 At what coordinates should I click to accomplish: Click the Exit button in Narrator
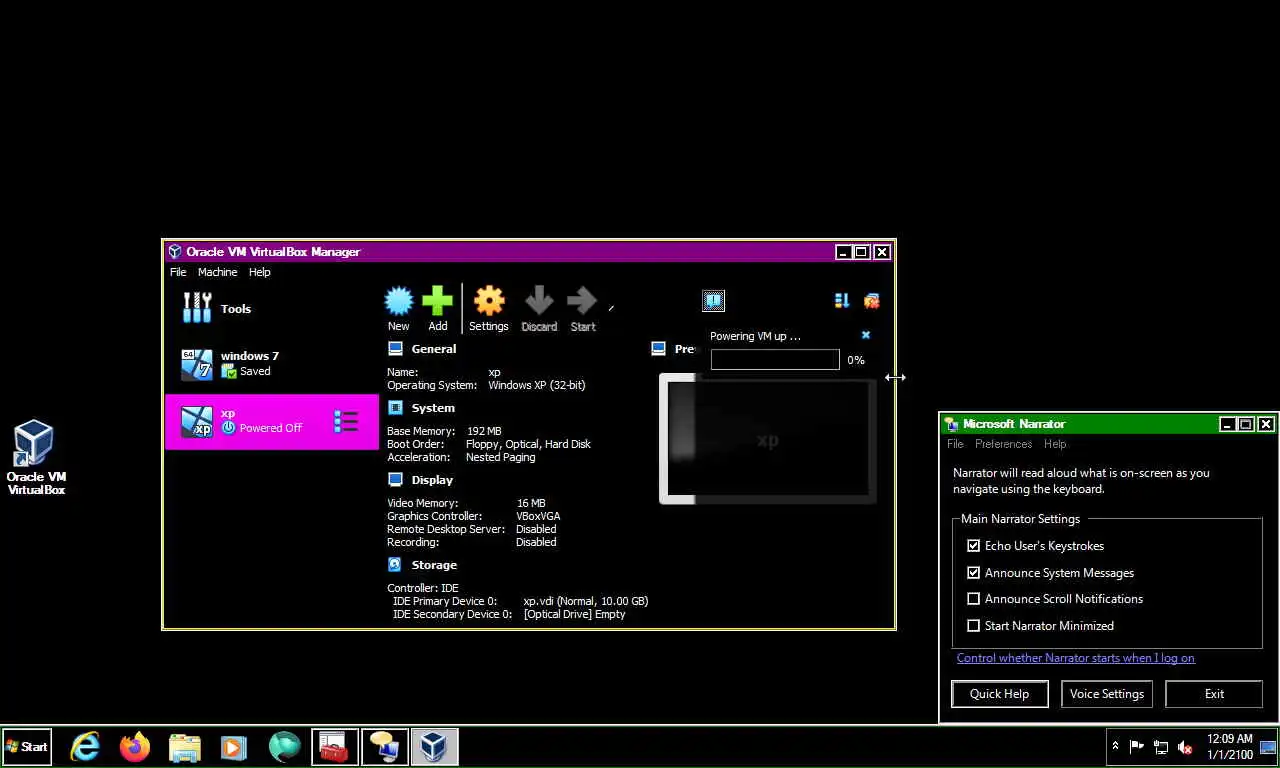(1214, 694)
